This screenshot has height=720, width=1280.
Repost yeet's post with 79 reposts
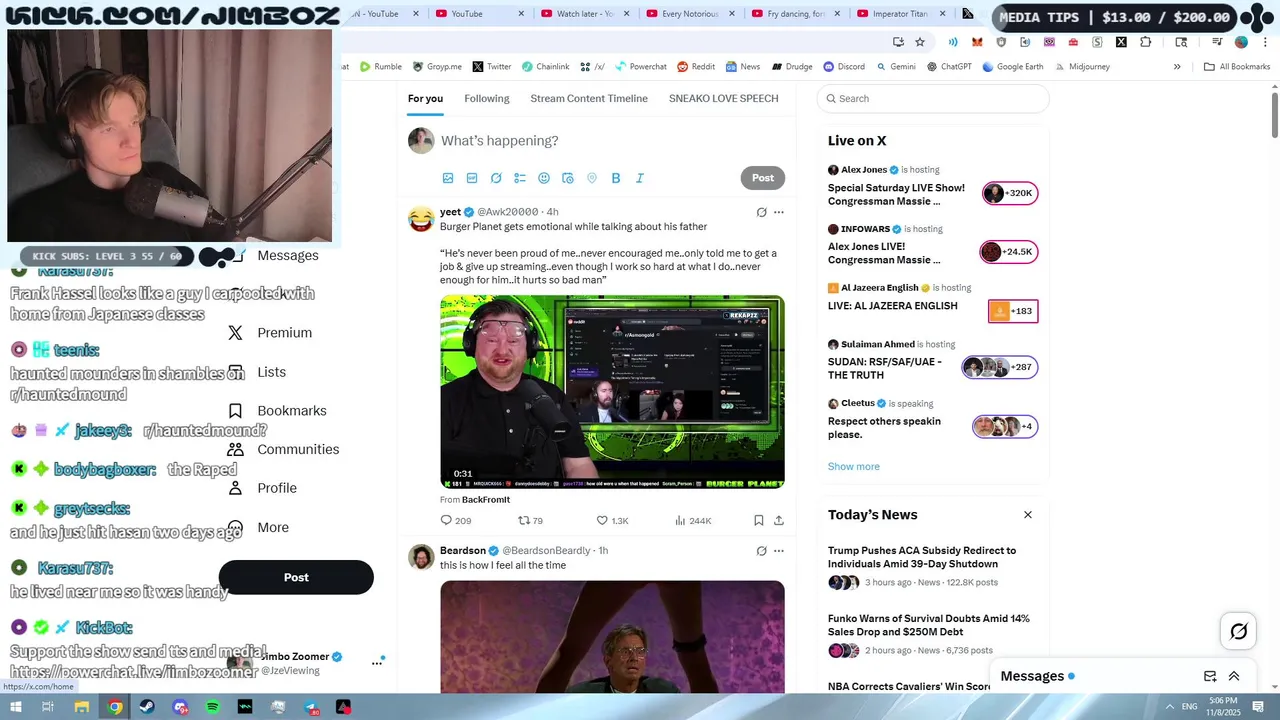coord(530,520)
